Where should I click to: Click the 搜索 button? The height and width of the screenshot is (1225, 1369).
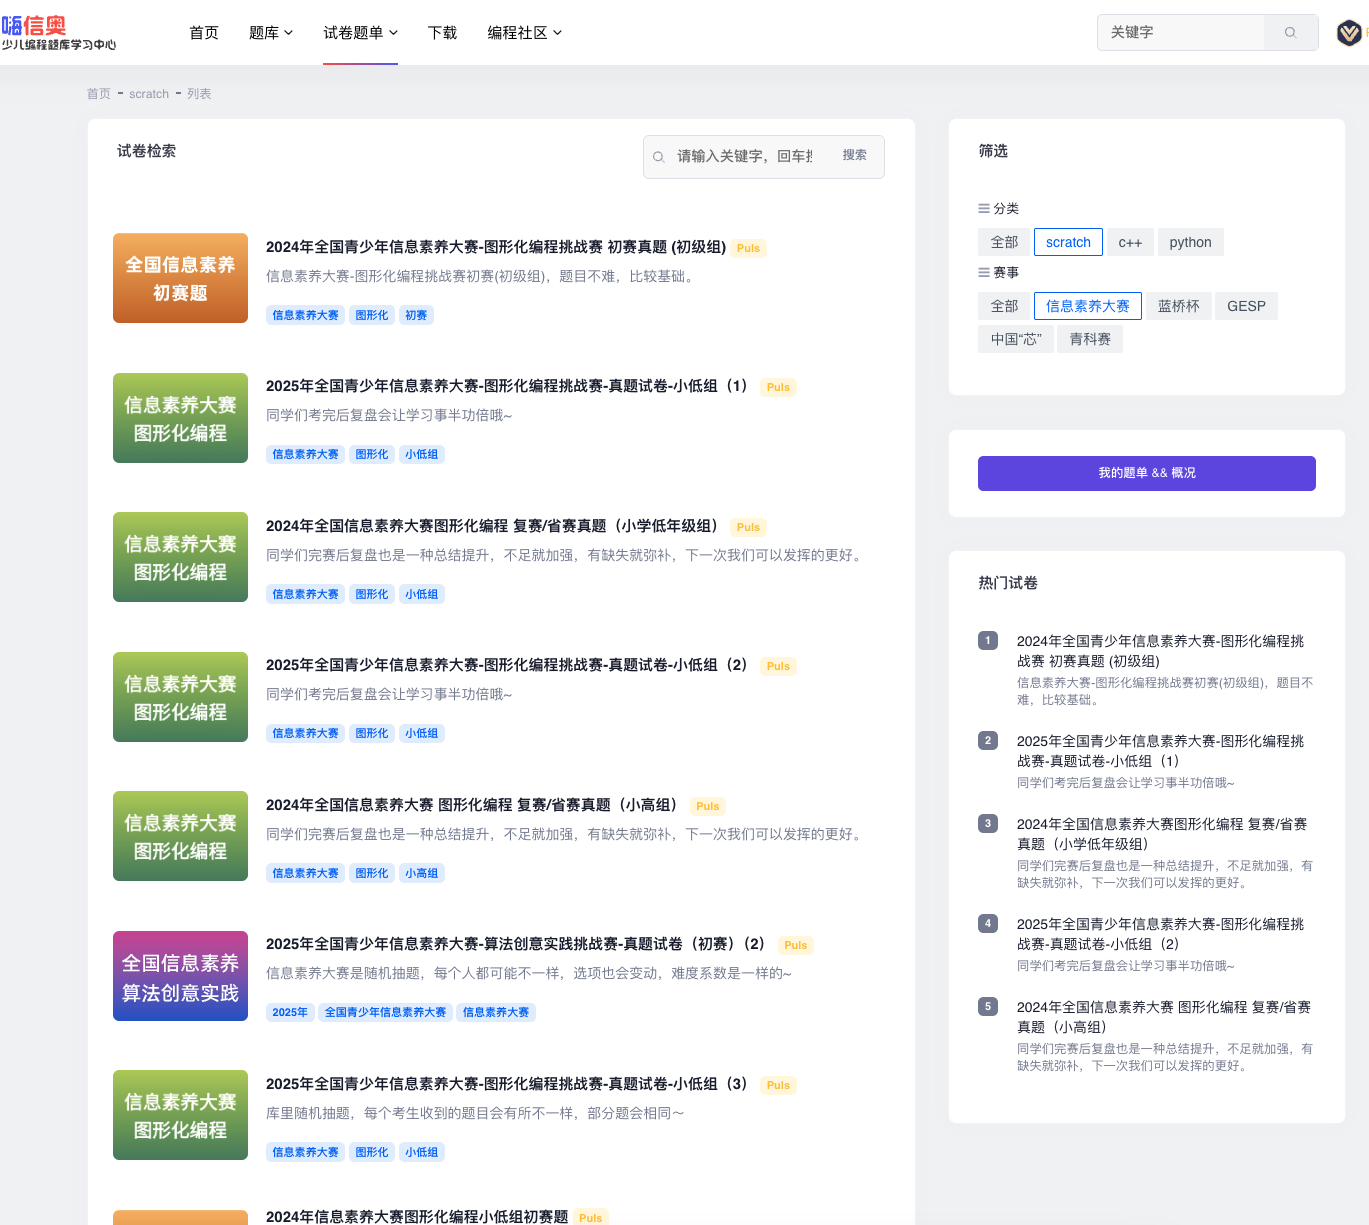pyautogui.click(x=854, y=155)
